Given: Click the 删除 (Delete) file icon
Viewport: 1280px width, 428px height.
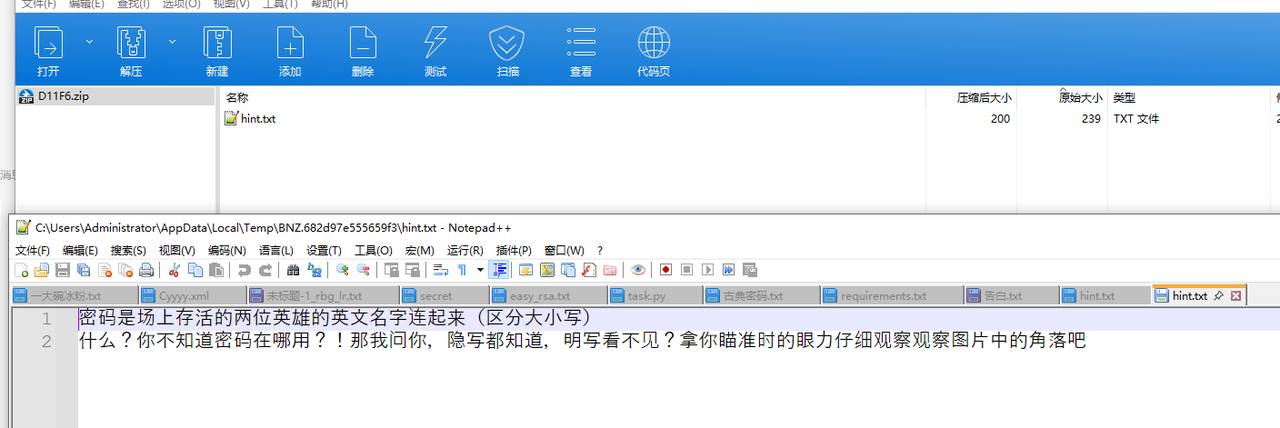Looking at the screenshot, I should coord(363,52).
